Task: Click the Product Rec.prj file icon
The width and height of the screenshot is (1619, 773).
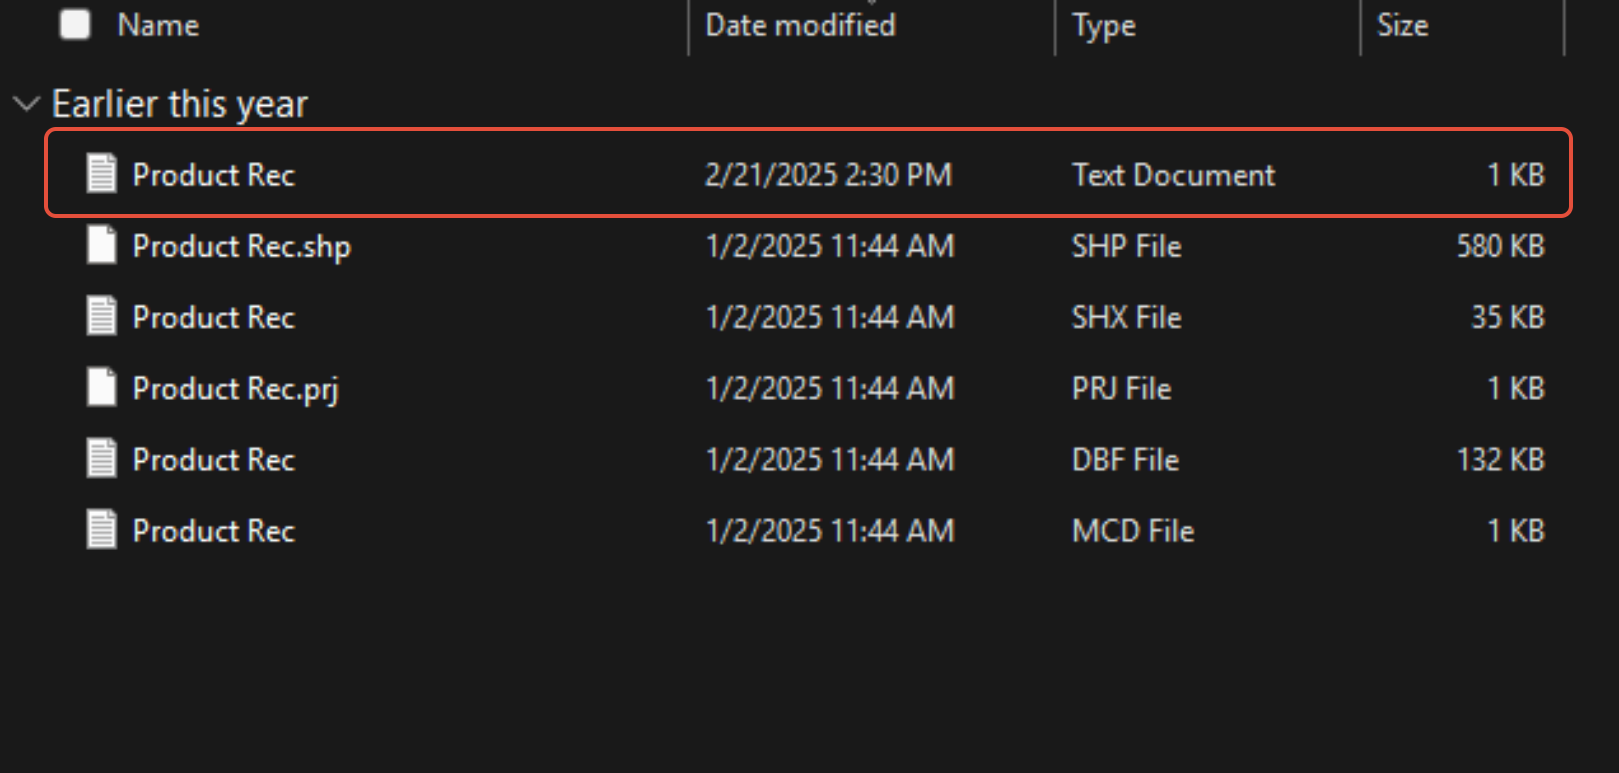Action: 101,387
